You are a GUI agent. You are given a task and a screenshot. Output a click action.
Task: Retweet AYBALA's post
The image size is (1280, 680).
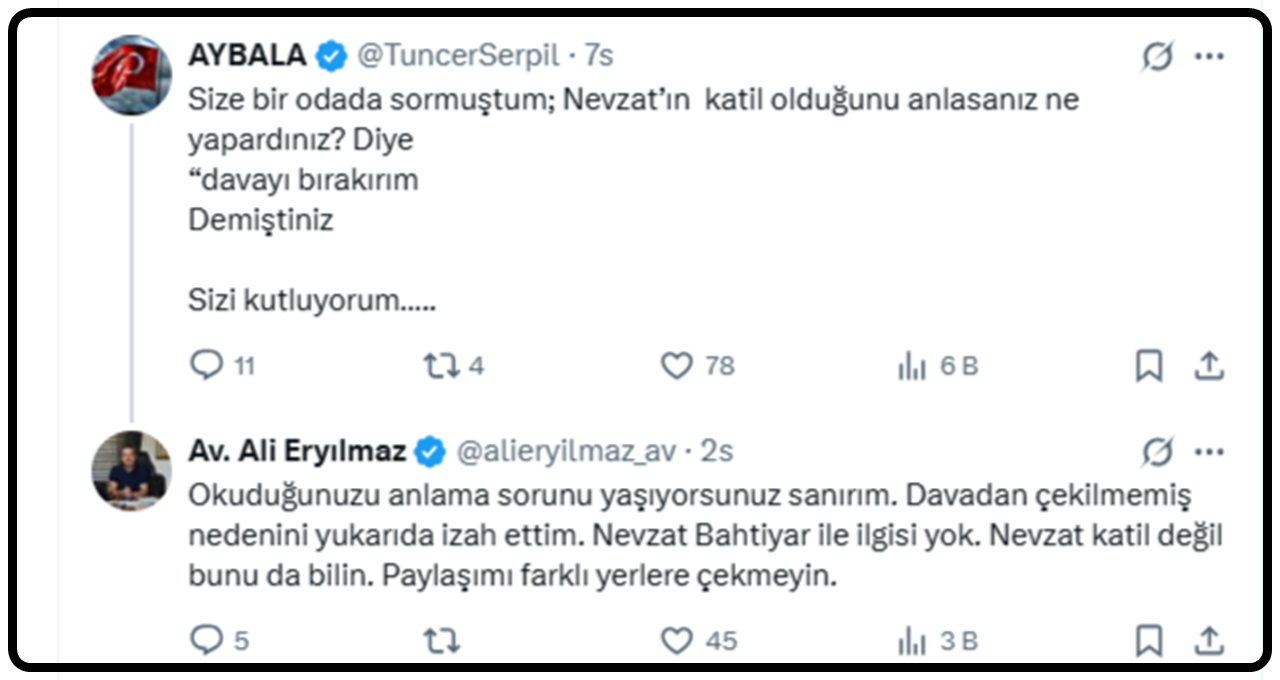440,367
